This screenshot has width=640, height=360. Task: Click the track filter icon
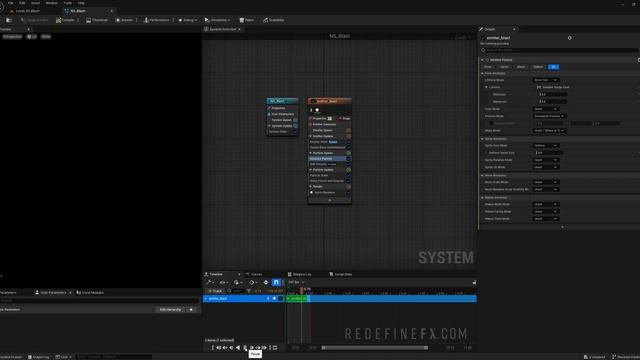tap(249, 291)
